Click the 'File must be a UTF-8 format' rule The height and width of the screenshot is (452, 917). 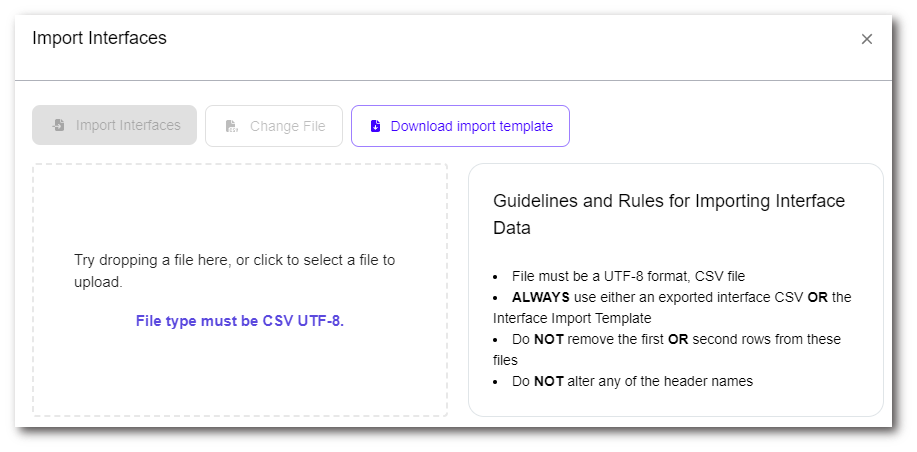(628, 276)
